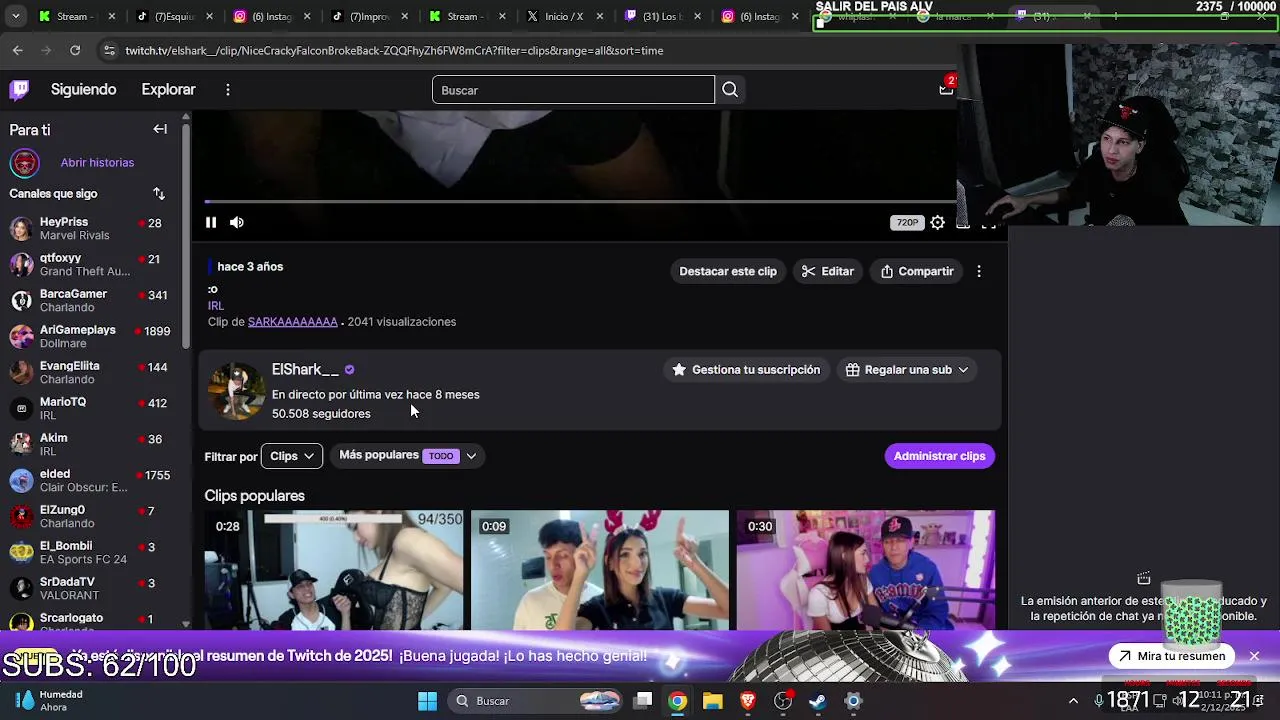This screenshot has width=1280, height=720.
Task: Open the Siguiendo tab
Action: 84,90
